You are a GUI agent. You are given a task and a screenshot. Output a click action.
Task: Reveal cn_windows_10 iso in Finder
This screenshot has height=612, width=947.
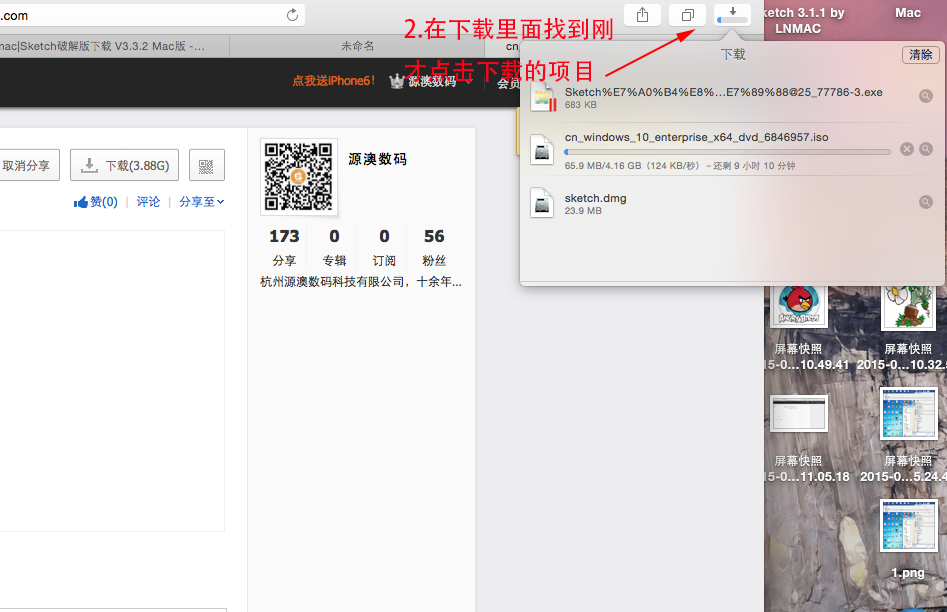click(925, 149)
